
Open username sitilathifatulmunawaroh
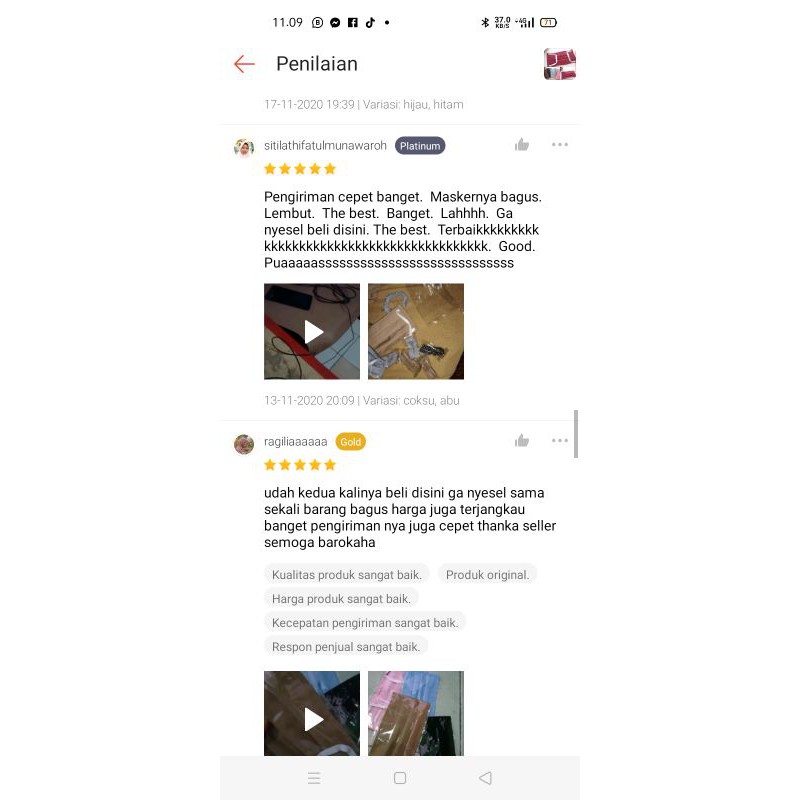(325, 146)
